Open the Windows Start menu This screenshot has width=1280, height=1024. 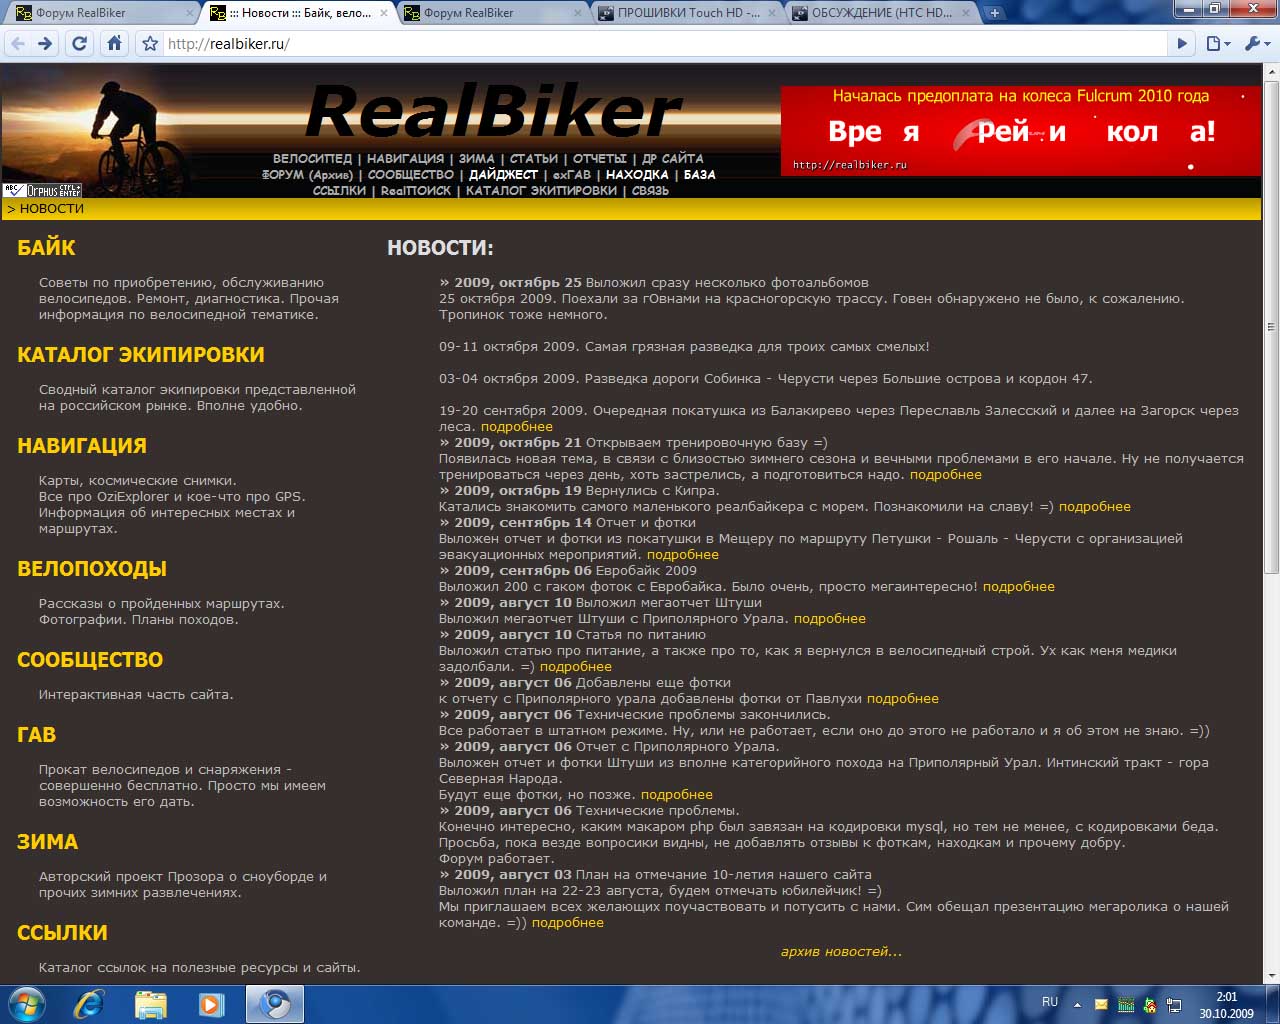[x=27, y=1003]
